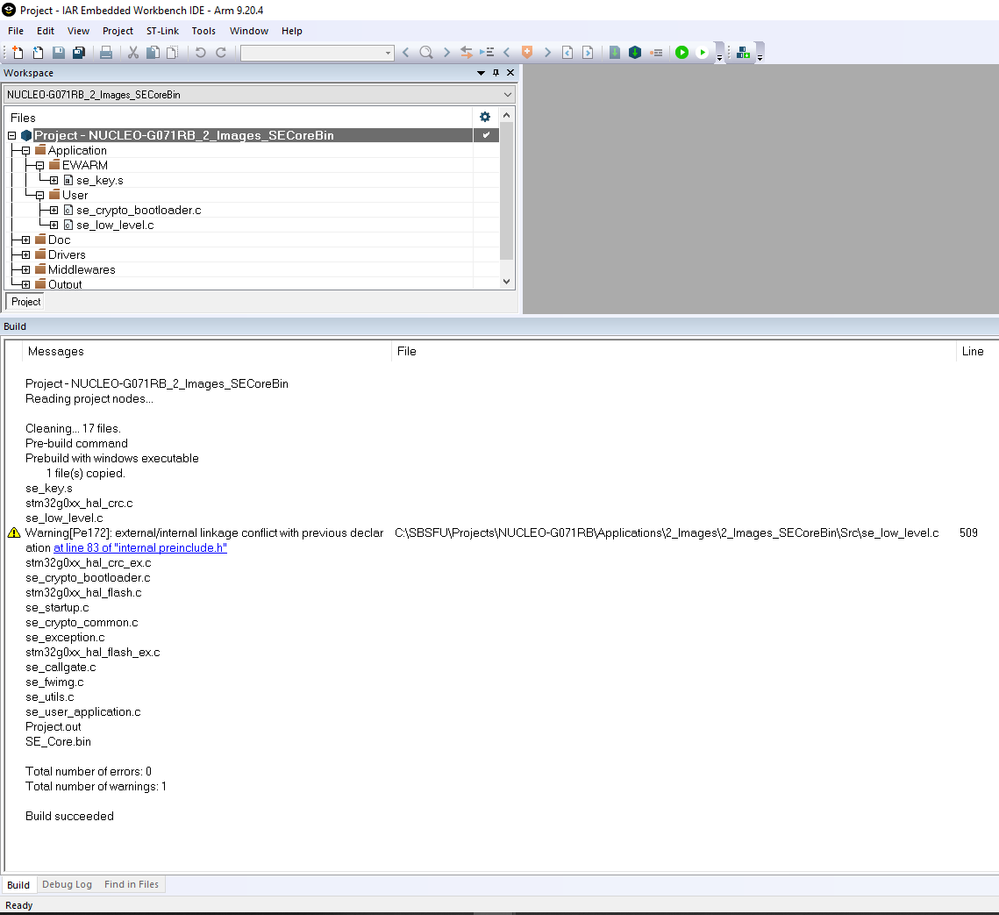The image size is (999, 915).
Task: Toggle the project build checkmark column
Action: pyautogui.click(x=486, y=135)
